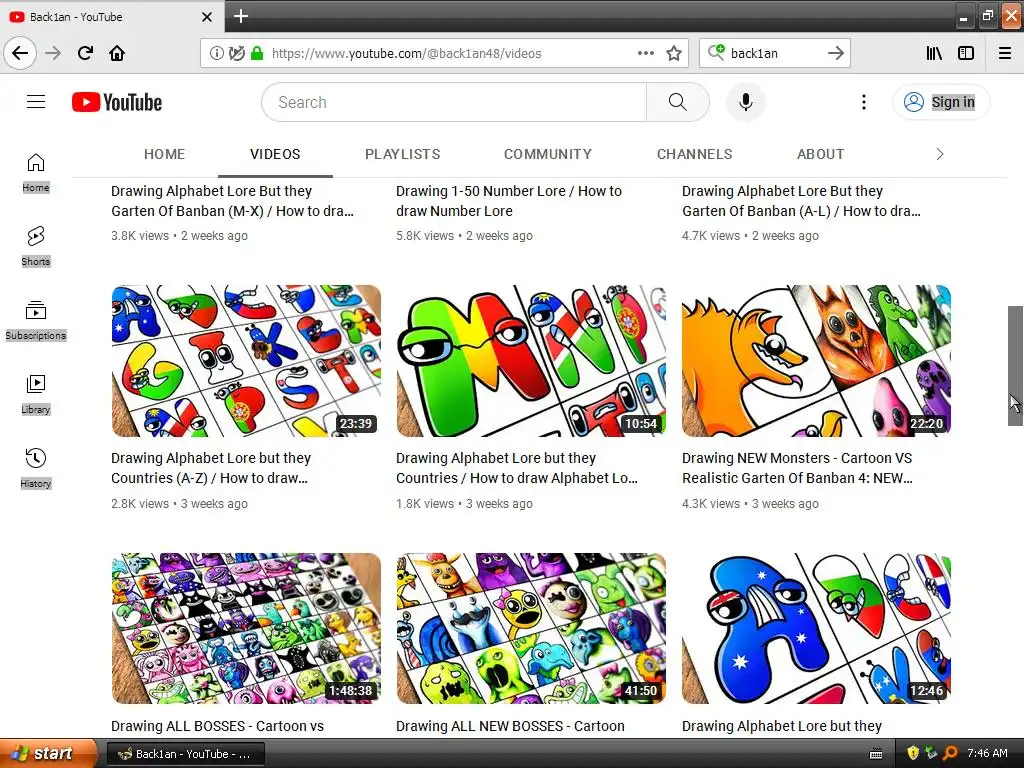The width and height of the screenshot is (1024, 768).
Task: Open Home in the YouTube sidebar
Action: click(36, 172)
